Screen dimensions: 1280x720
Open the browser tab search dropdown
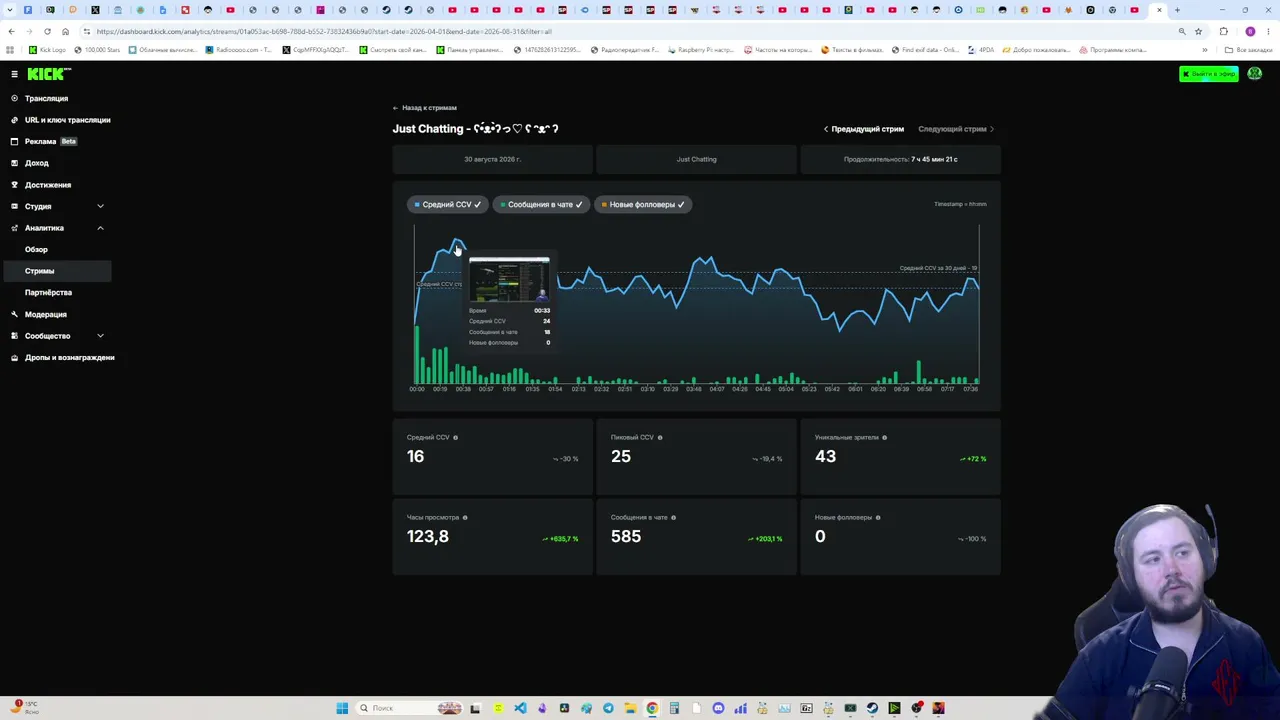[x=10, y=10]
